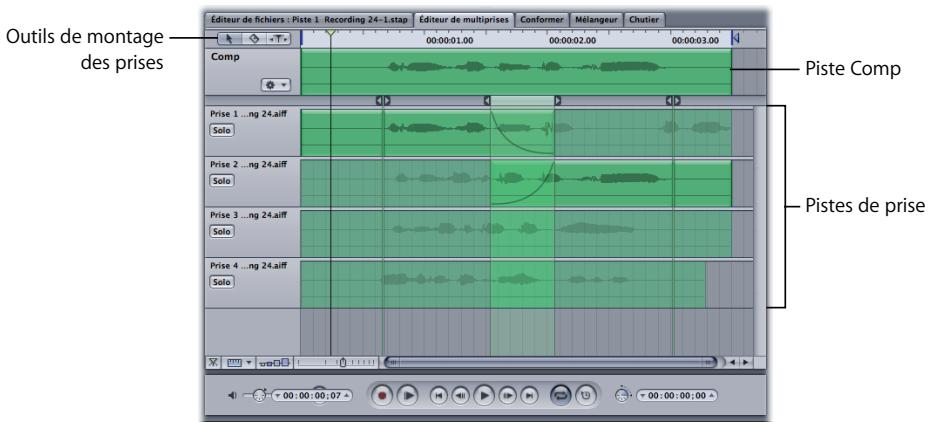Click the left handle of selected transition

(x=488, y=101)
